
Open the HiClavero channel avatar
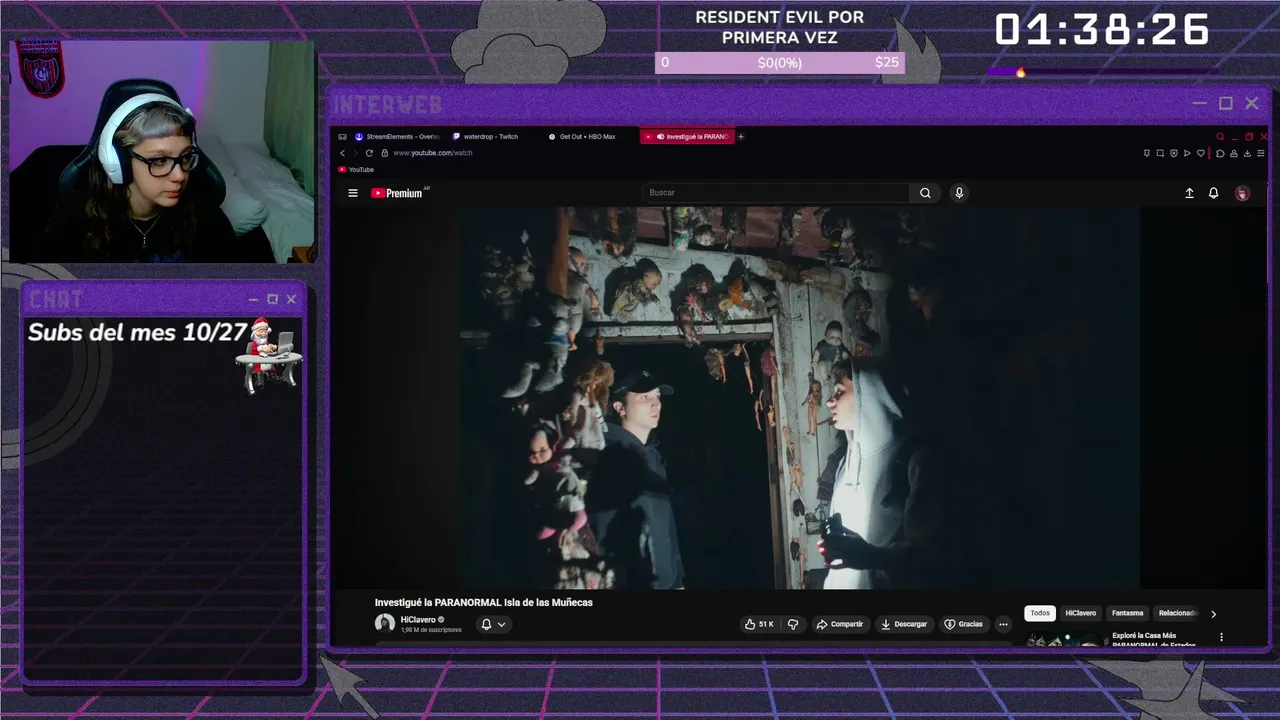385,624
